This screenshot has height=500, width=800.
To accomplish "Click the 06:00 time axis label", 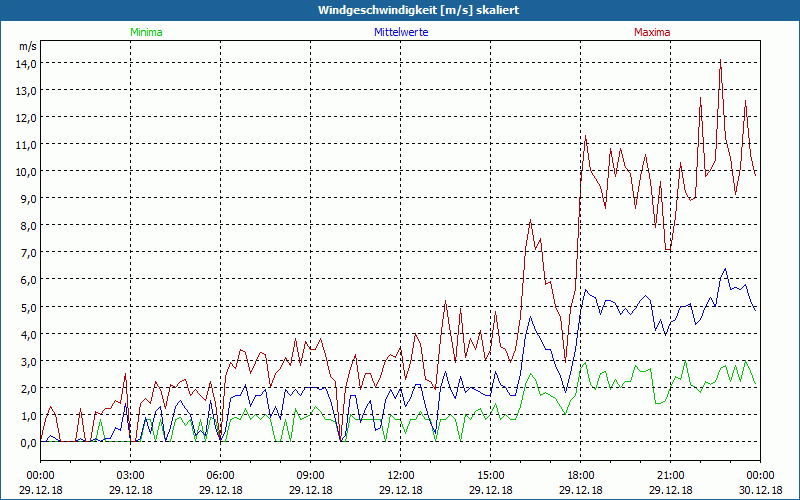I will tap(220, 476).
